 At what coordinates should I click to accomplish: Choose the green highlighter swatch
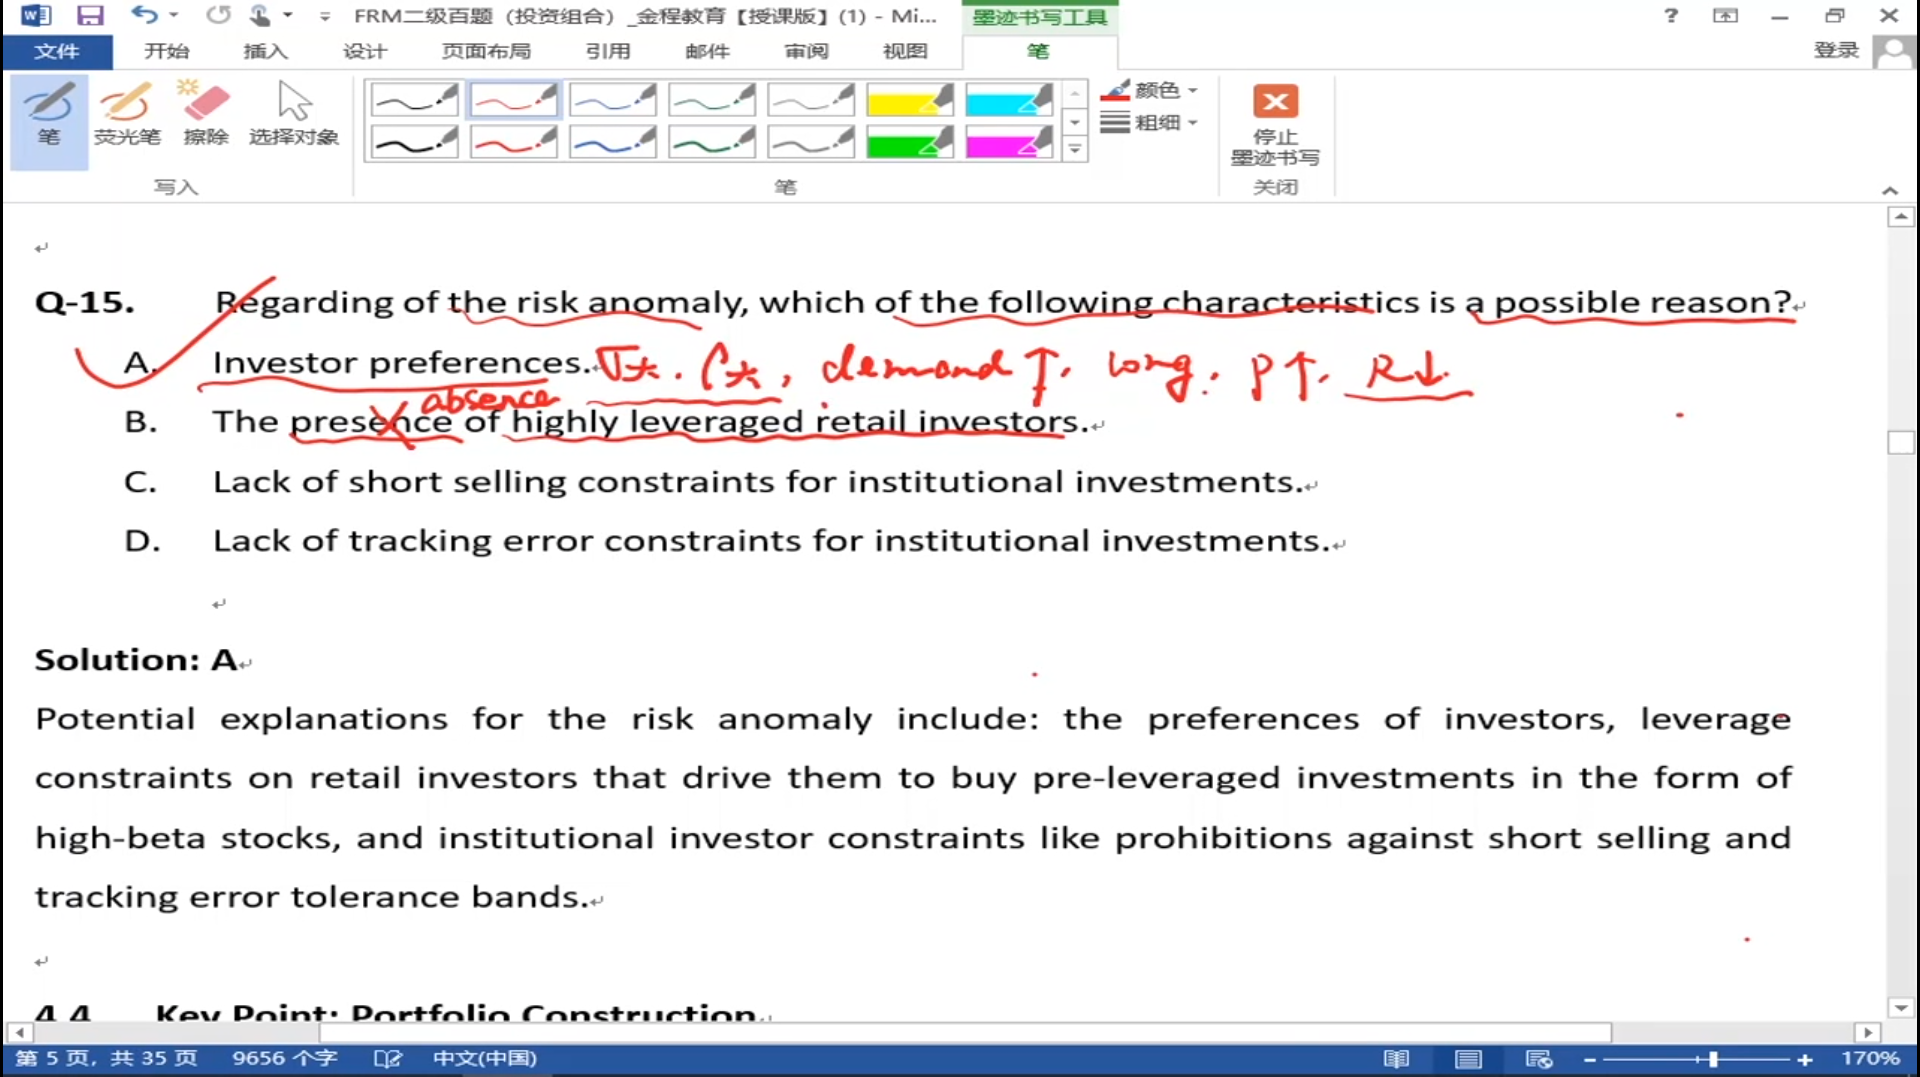pyautogui.click(x=909, y=142)
